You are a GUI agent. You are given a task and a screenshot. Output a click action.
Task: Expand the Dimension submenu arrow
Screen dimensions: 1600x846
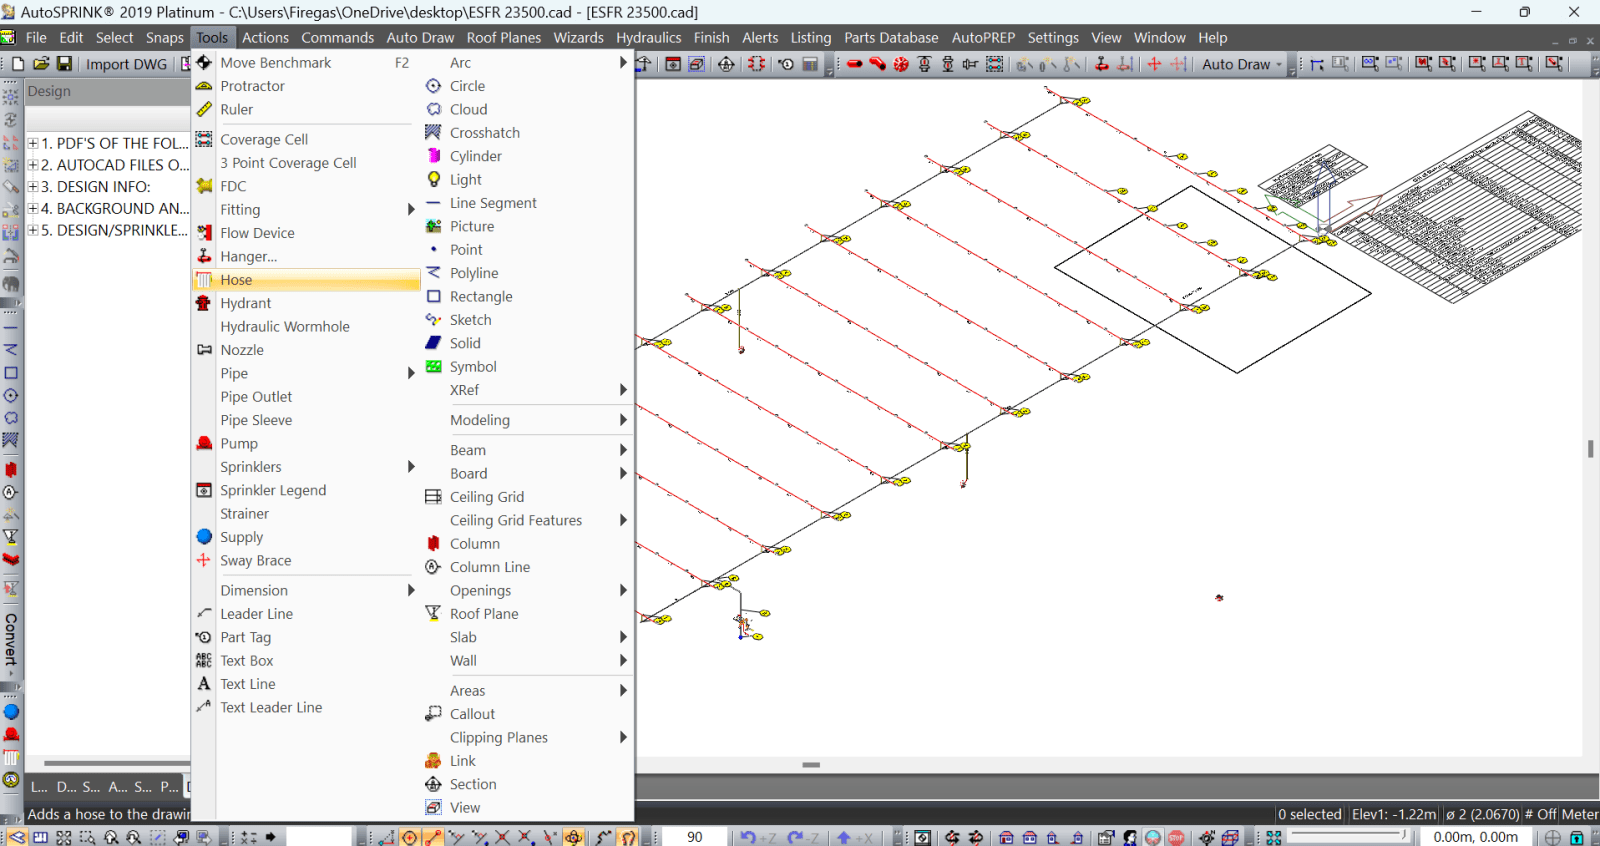411,590
